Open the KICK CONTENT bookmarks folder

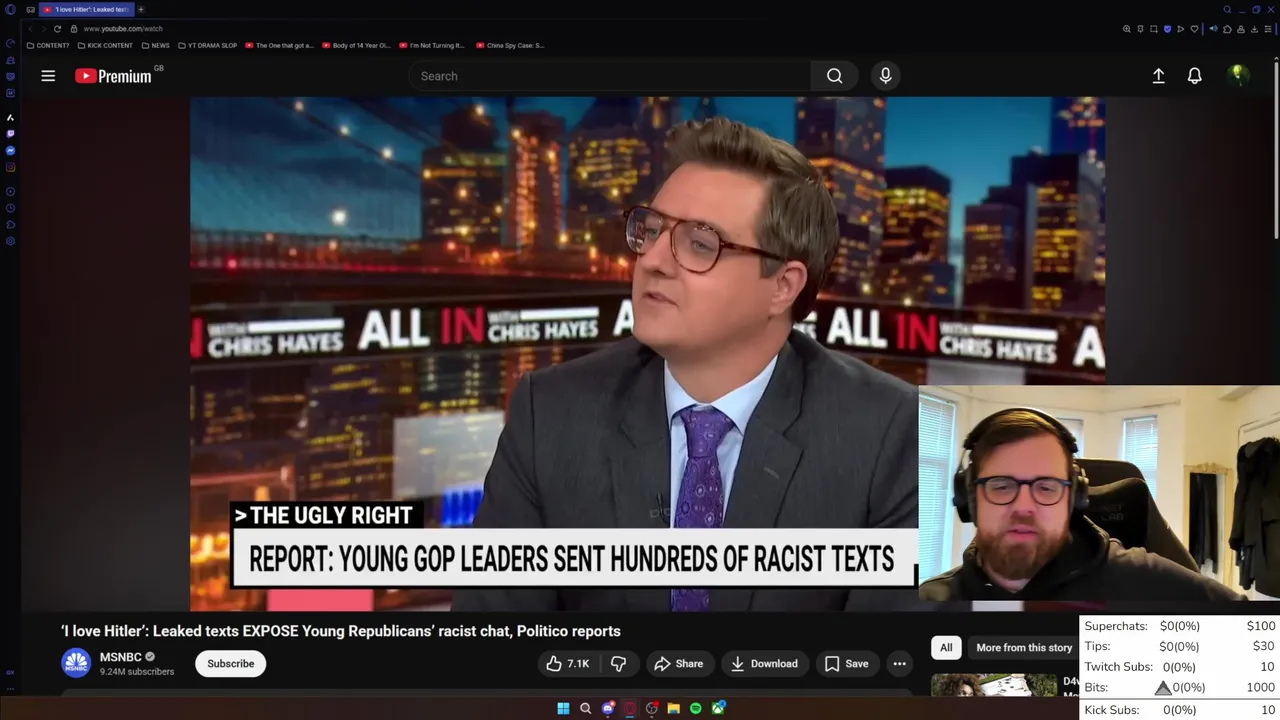click(104, 45)
